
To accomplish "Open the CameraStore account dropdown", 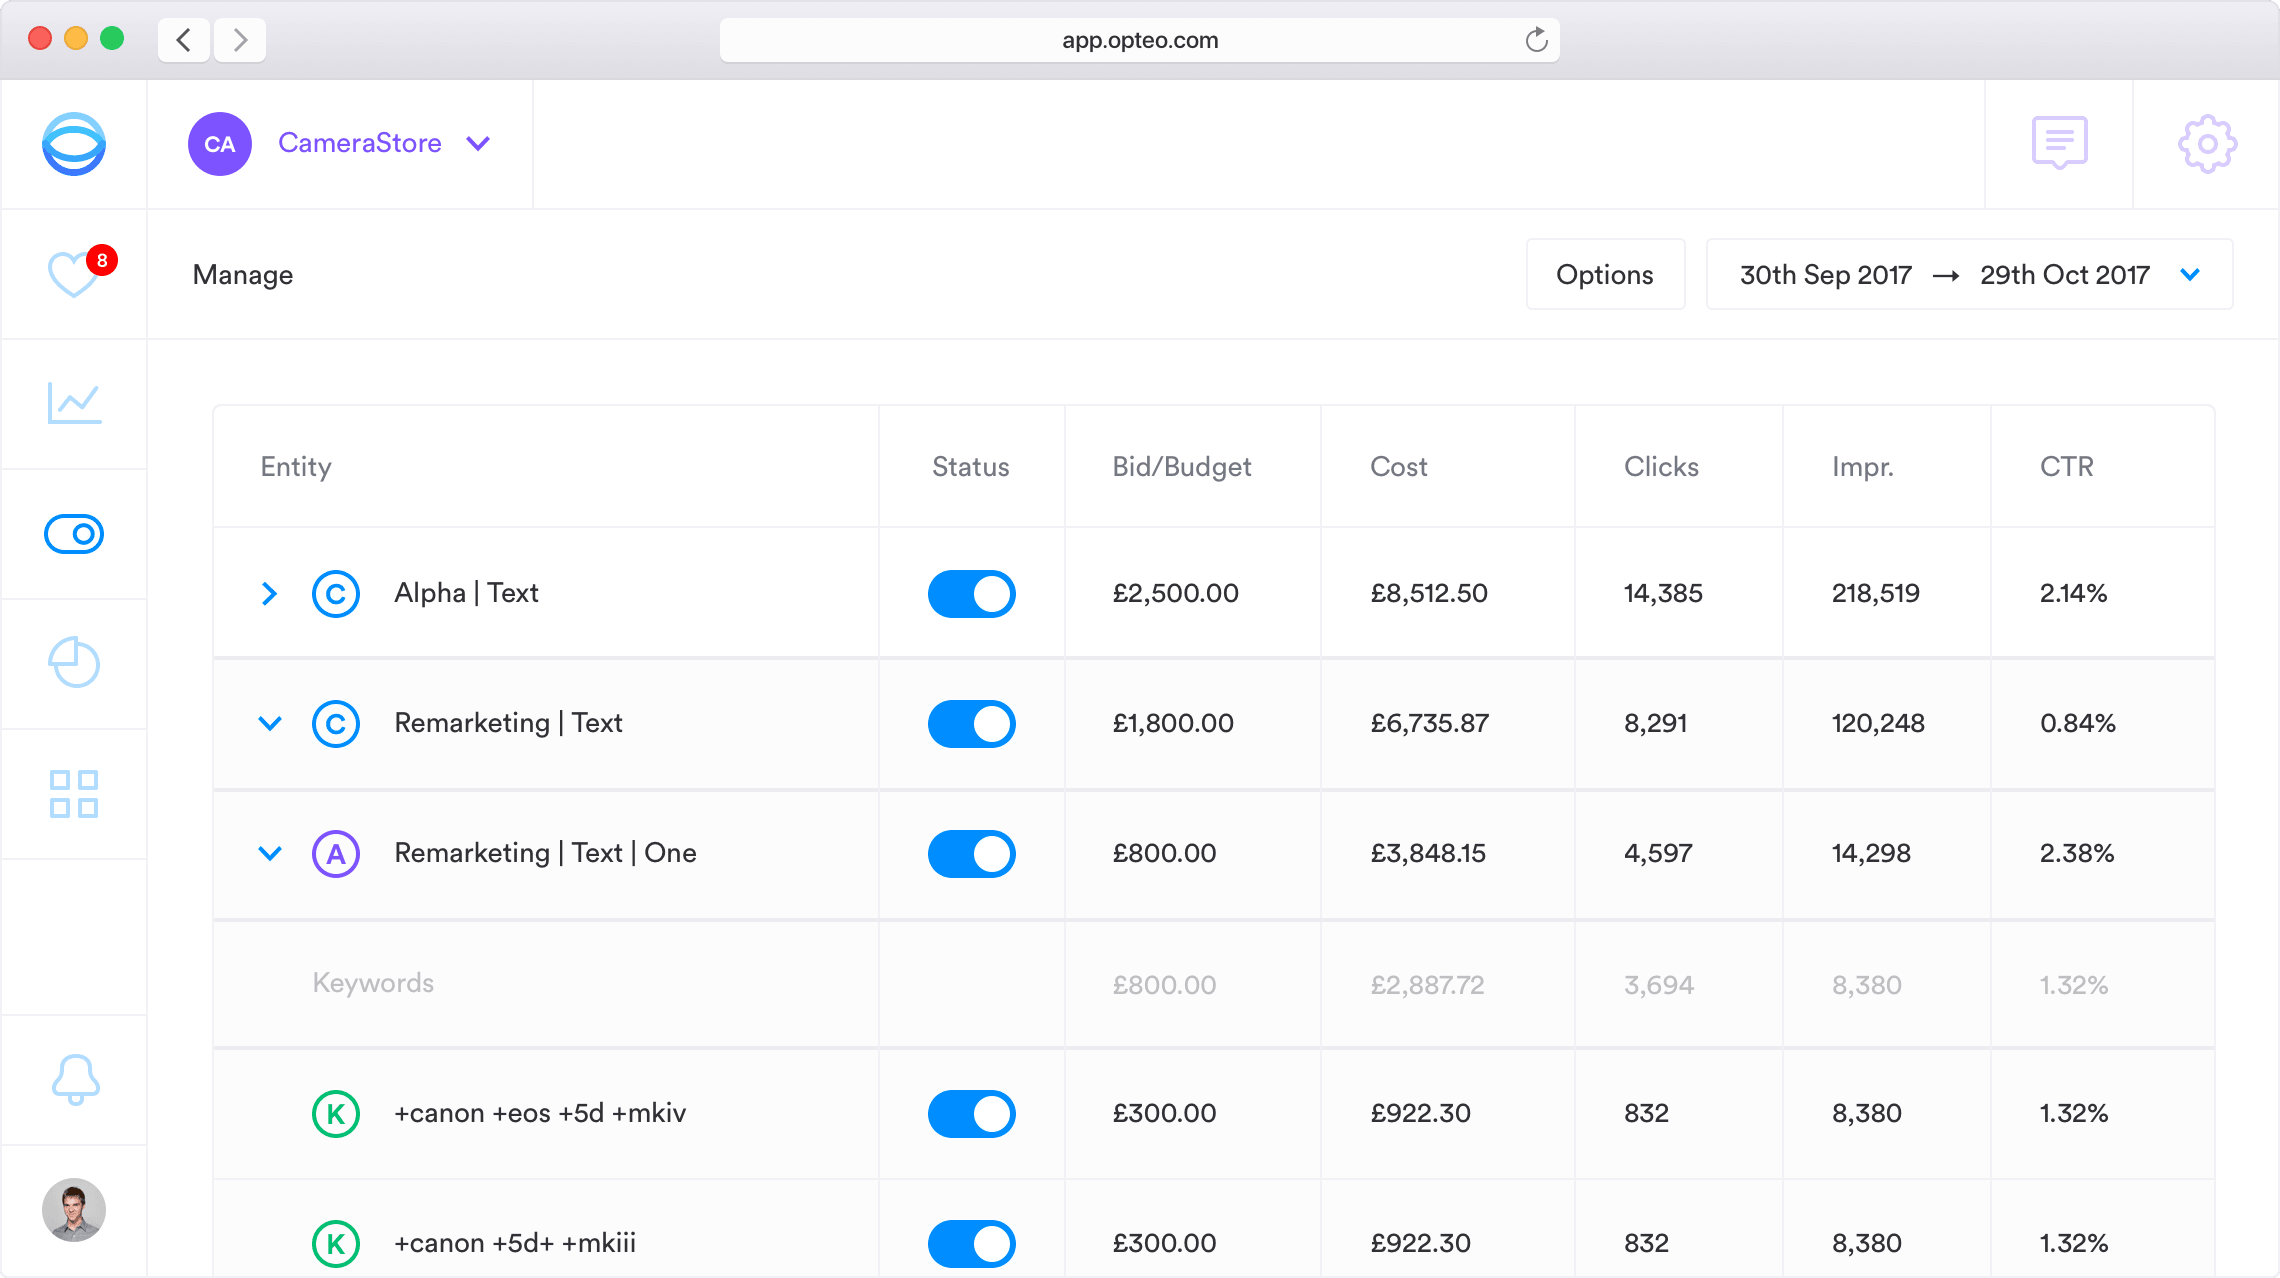I will click(359, 143).
